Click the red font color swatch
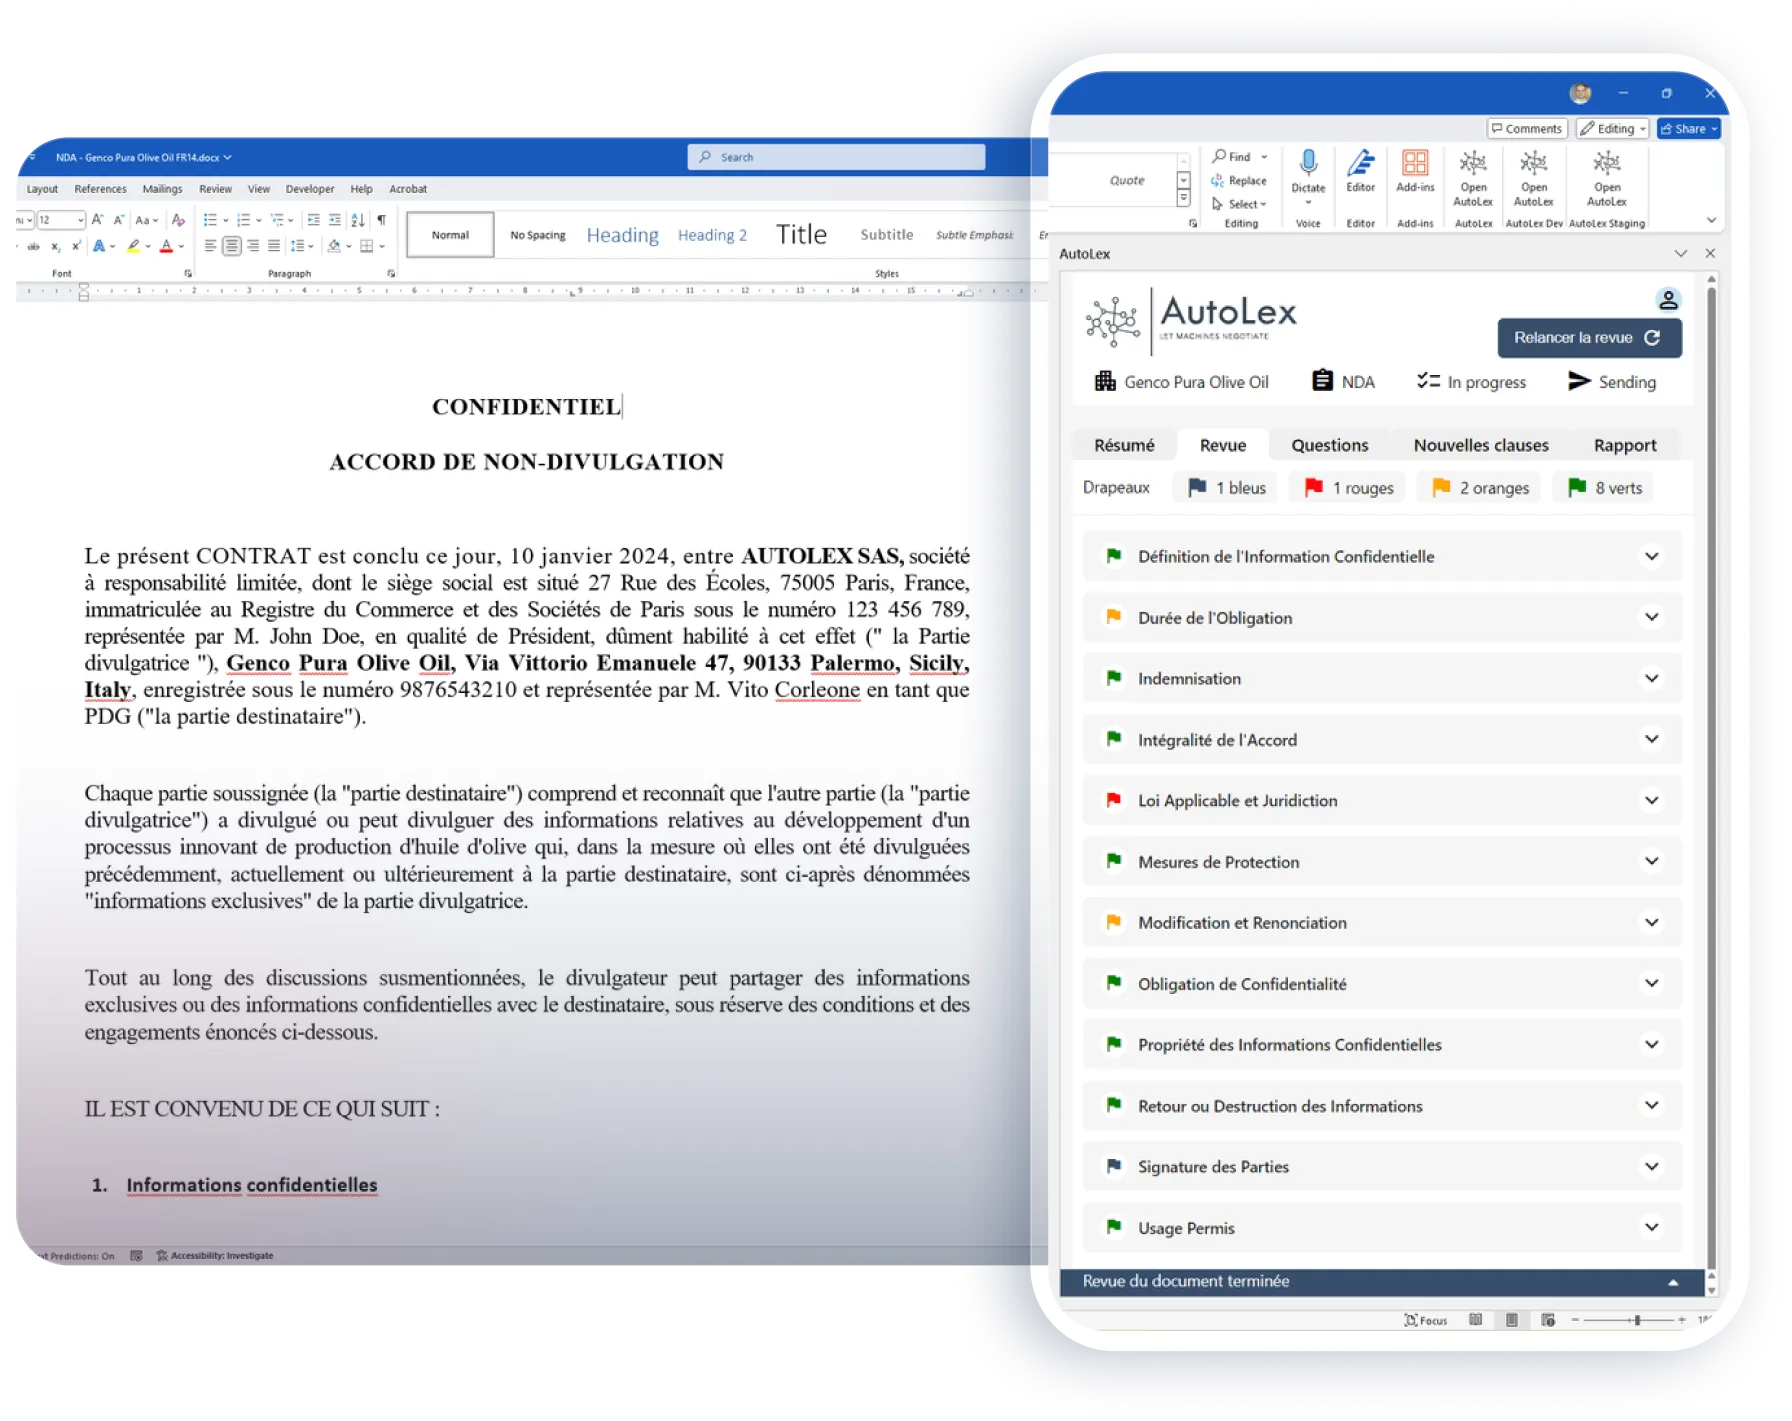1792x1421 pixels. [x=166, y=246]
